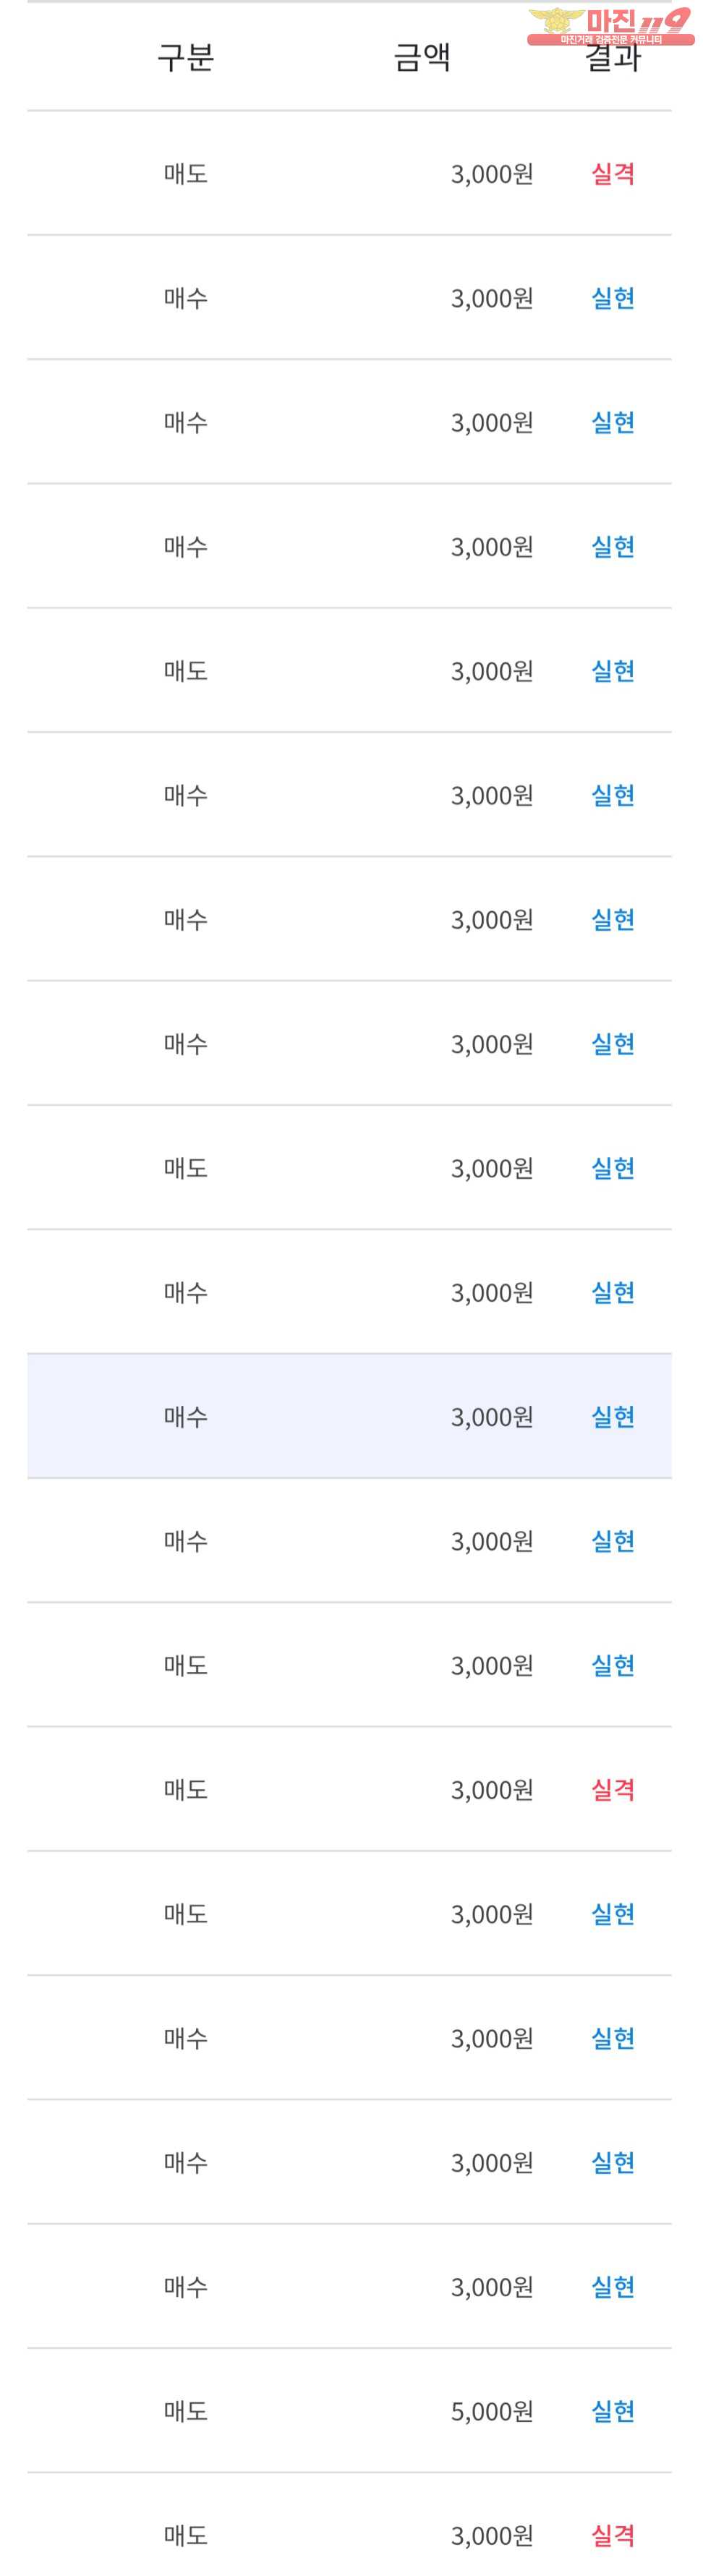Click the 매도 label in the first row

tap(186, 174)
